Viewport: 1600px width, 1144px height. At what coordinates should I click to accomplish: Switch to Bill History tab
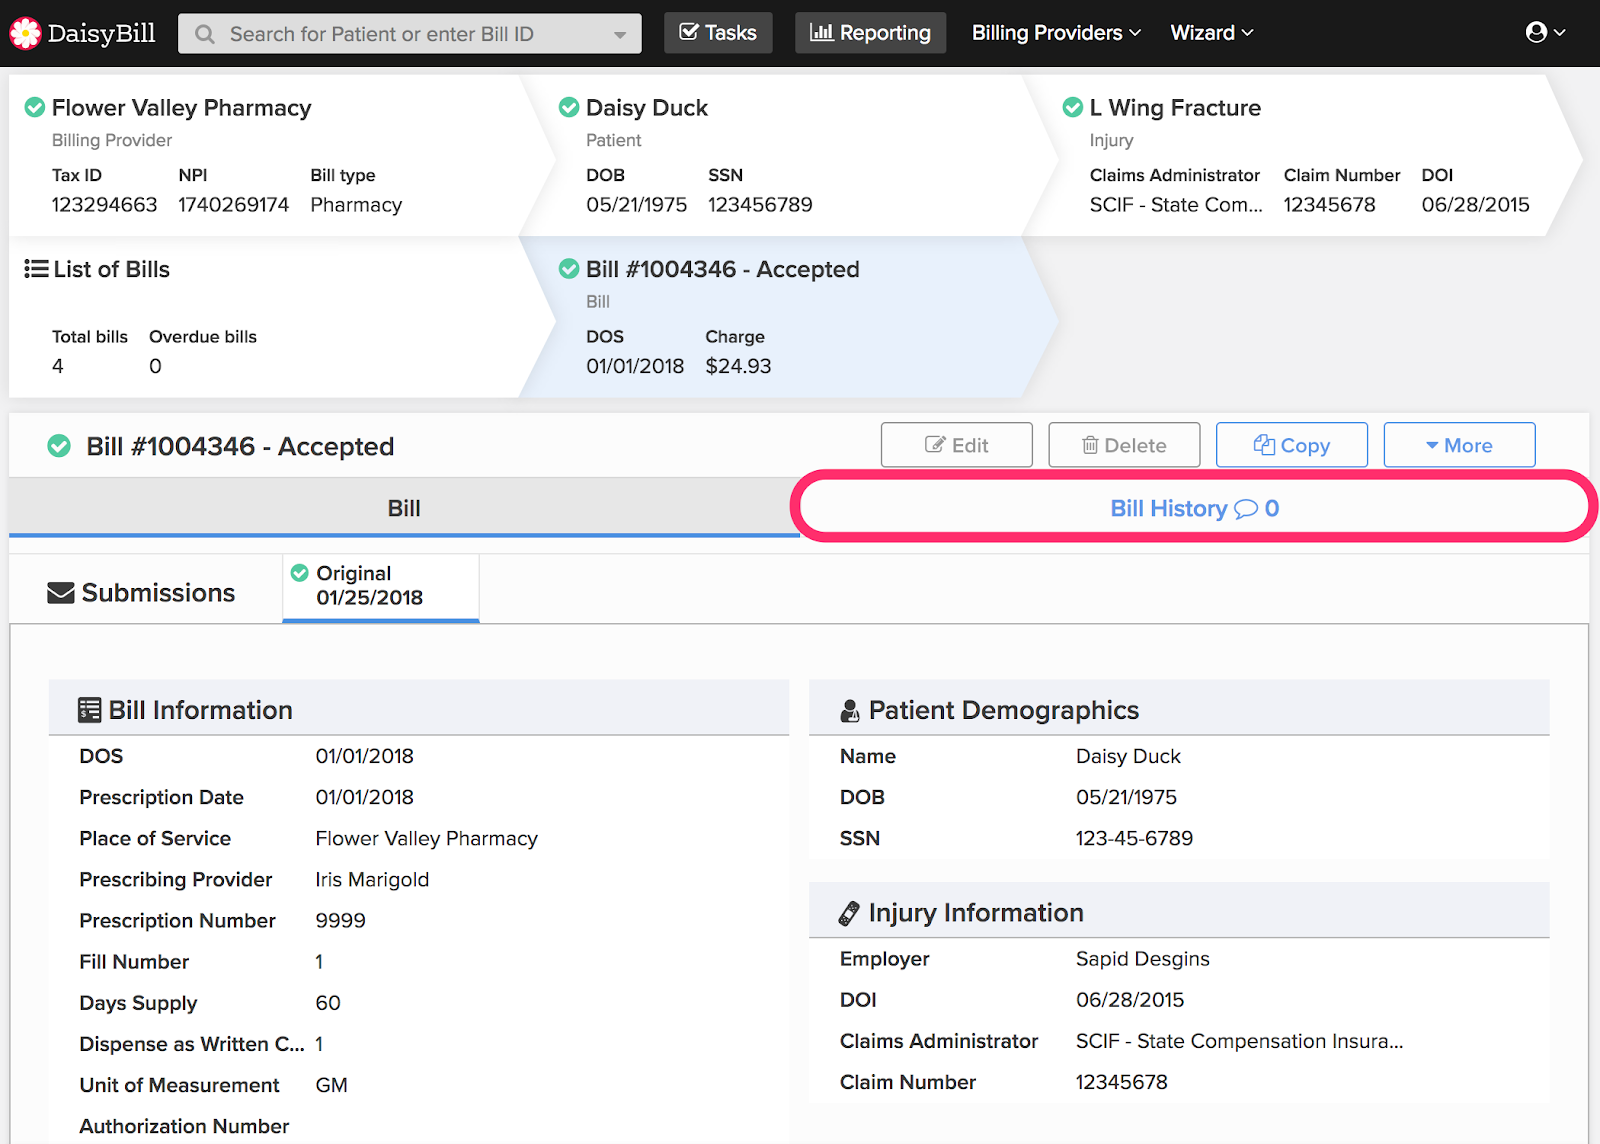click(1194, 508)
